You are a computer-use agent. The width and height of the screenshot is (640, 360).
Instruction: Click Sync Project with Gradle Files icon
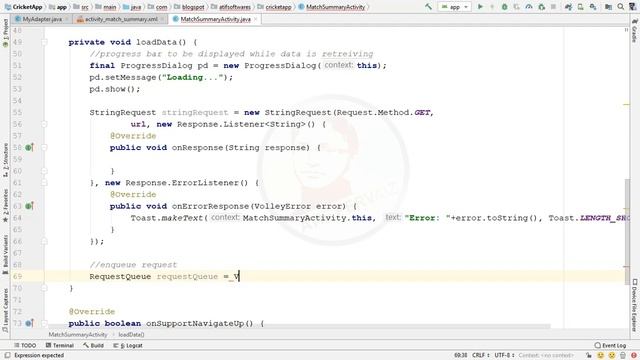point(568,7)
